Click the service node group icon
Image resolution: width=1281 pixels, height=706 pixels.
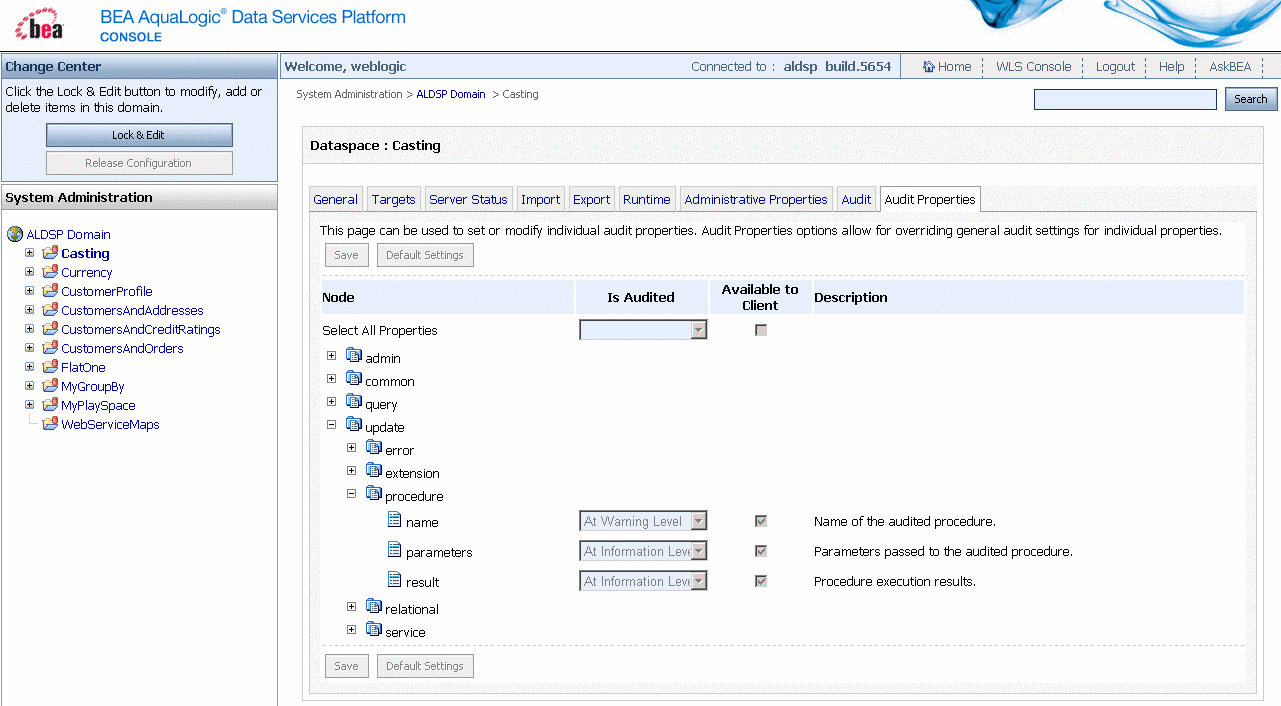pos(374,629)
